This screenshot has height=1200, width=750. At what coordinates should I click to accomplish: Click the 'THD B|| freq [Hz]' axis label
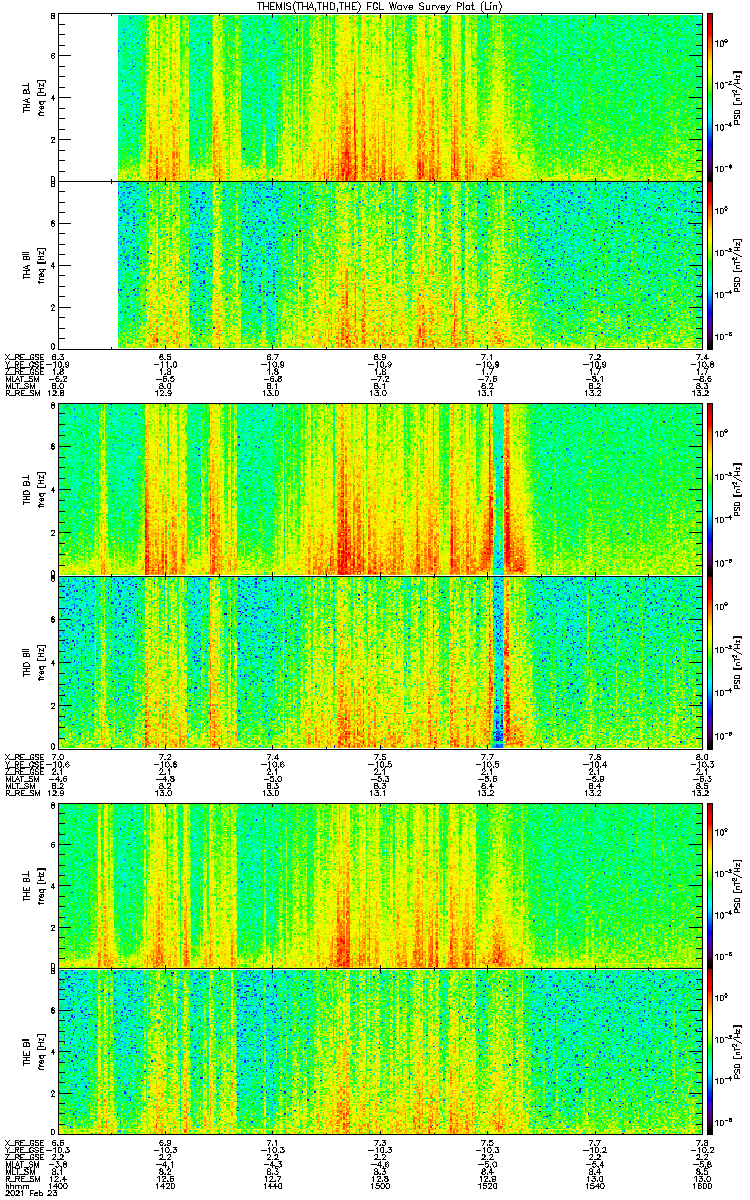(x=34, y=661)
